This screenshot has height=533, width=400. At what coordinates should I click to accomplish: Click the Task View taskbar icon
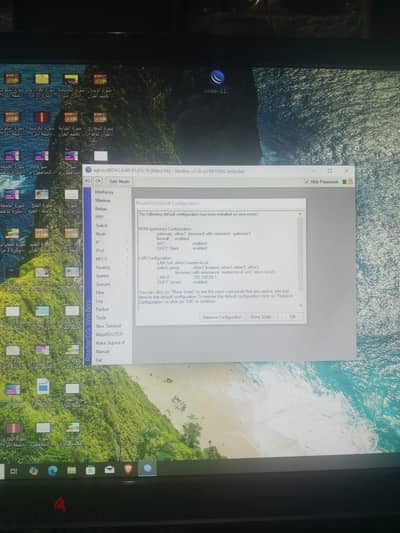pyautogui.click(x=14, y=471)
